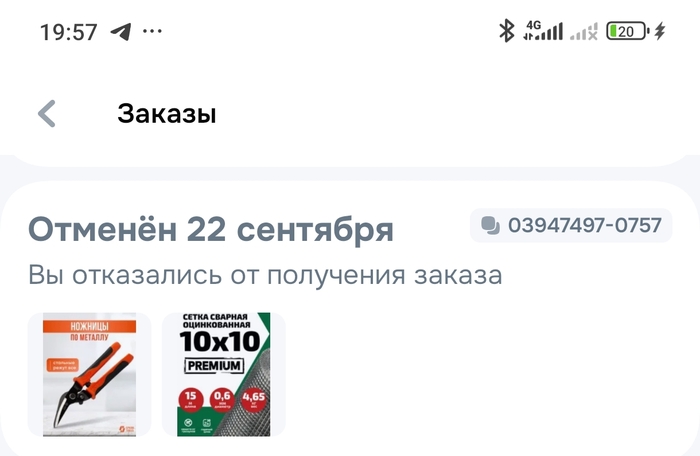700x456 pixels.
Task: Tap the 4G signal strength icon
Action: 543,31
